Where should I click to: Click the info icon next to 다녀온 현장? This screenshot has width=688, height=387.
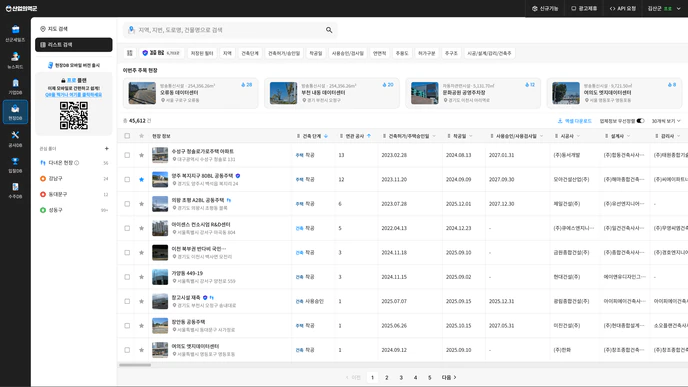click(77, 163)
